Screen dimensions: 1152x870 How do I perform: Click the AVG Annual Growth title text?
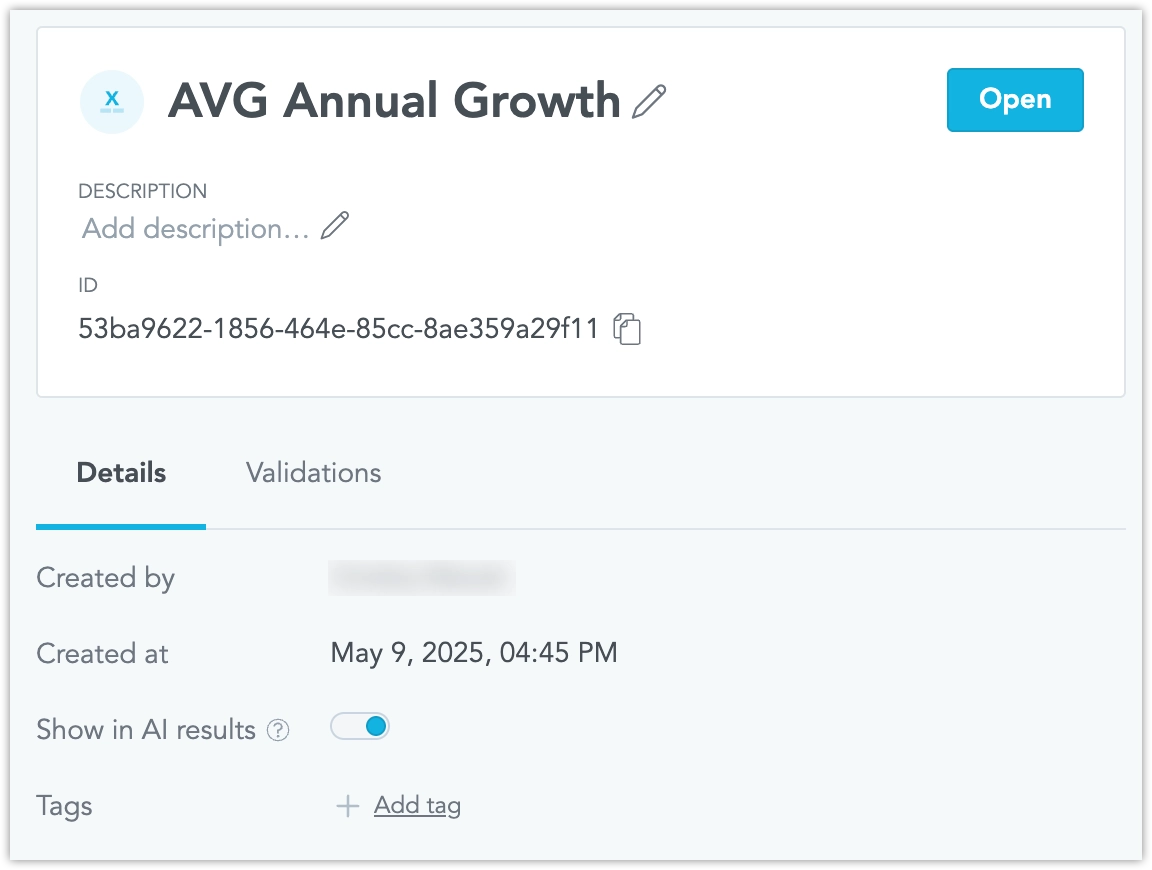(x=394, y=101)
